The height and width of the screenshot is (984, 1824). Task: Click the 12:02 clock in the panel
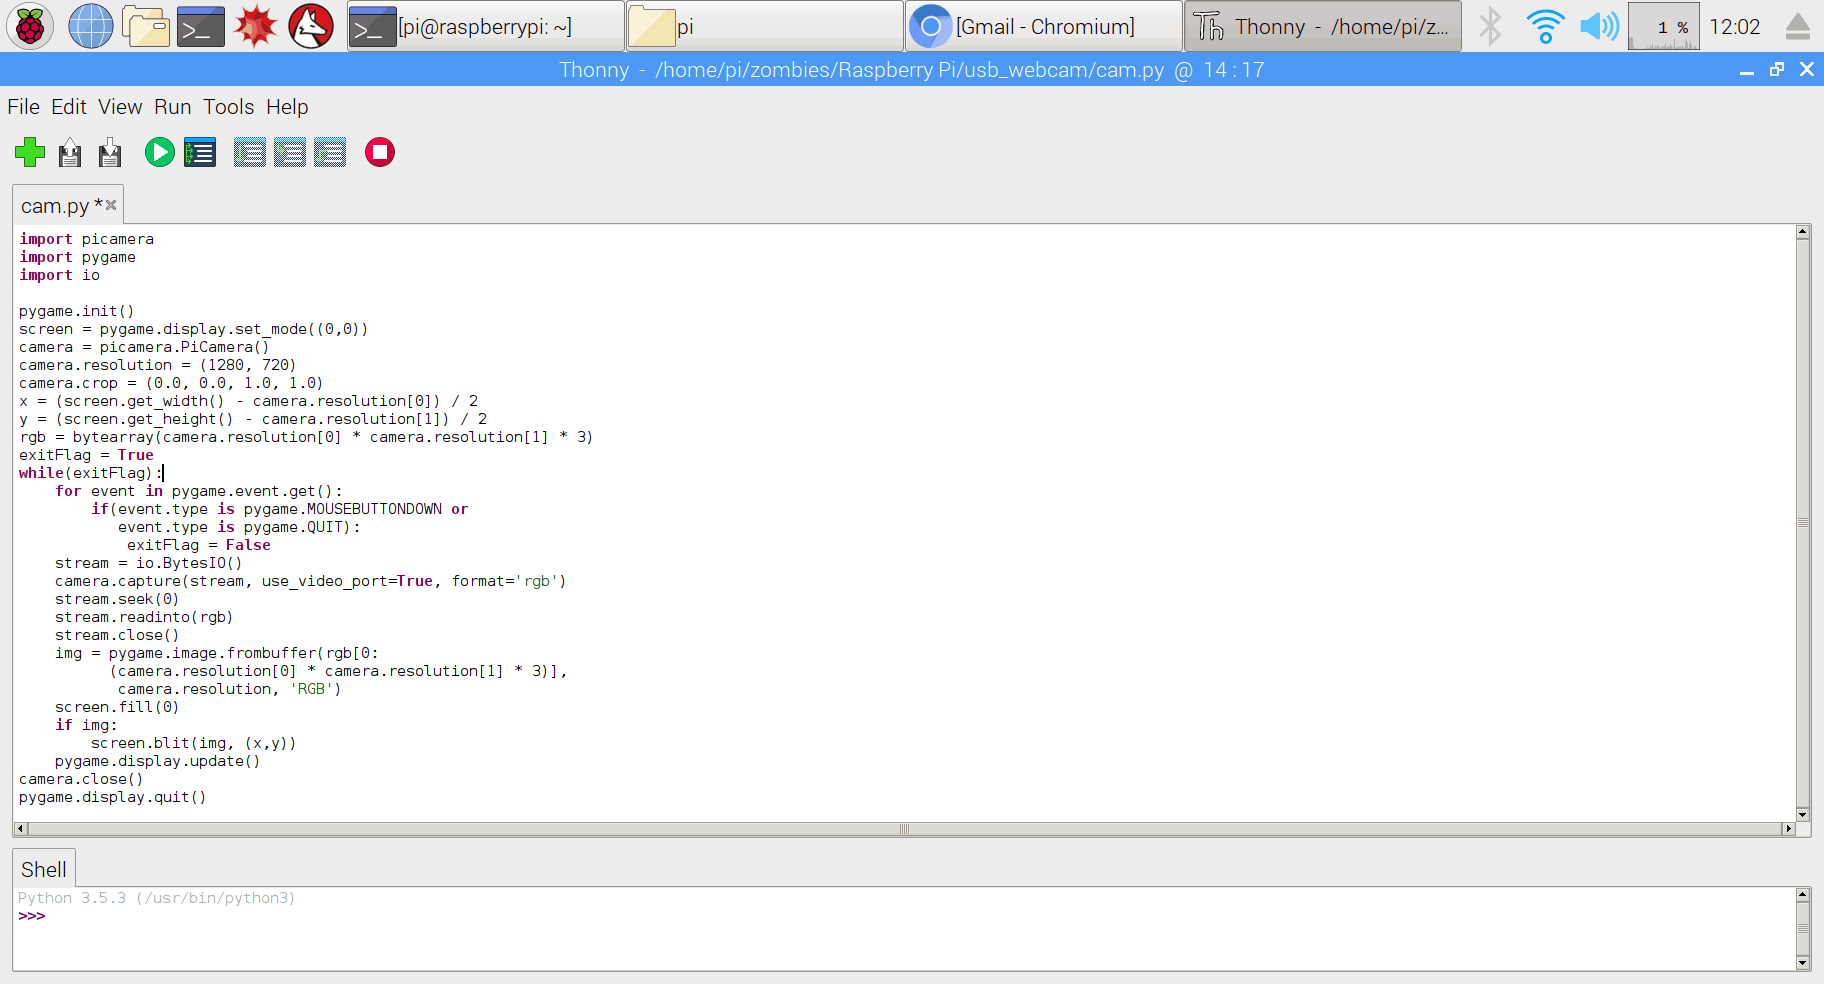pyautogui.click(x=1735, y=27)
